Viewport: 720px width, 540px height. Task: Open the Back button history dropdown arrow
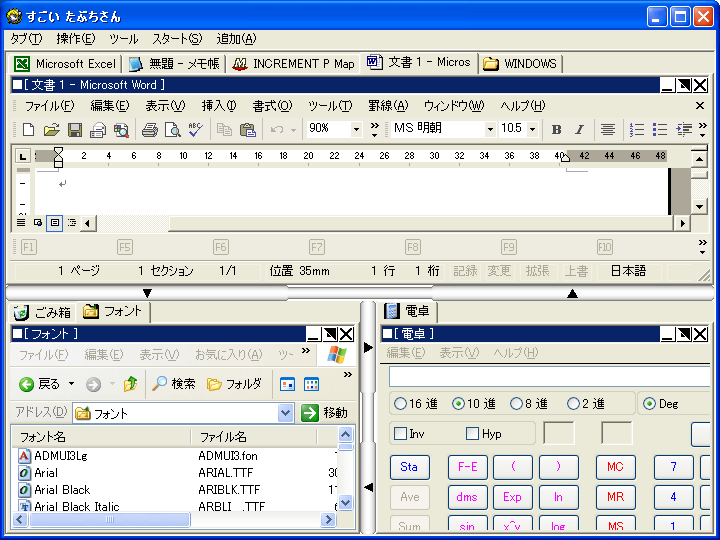(72, 383)
